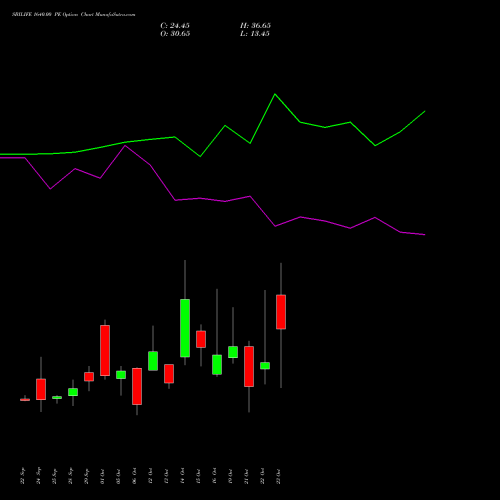Screen dimensions: 500x500
Task: Click the tiny green candle above 25 Sep
Action: 57,397
